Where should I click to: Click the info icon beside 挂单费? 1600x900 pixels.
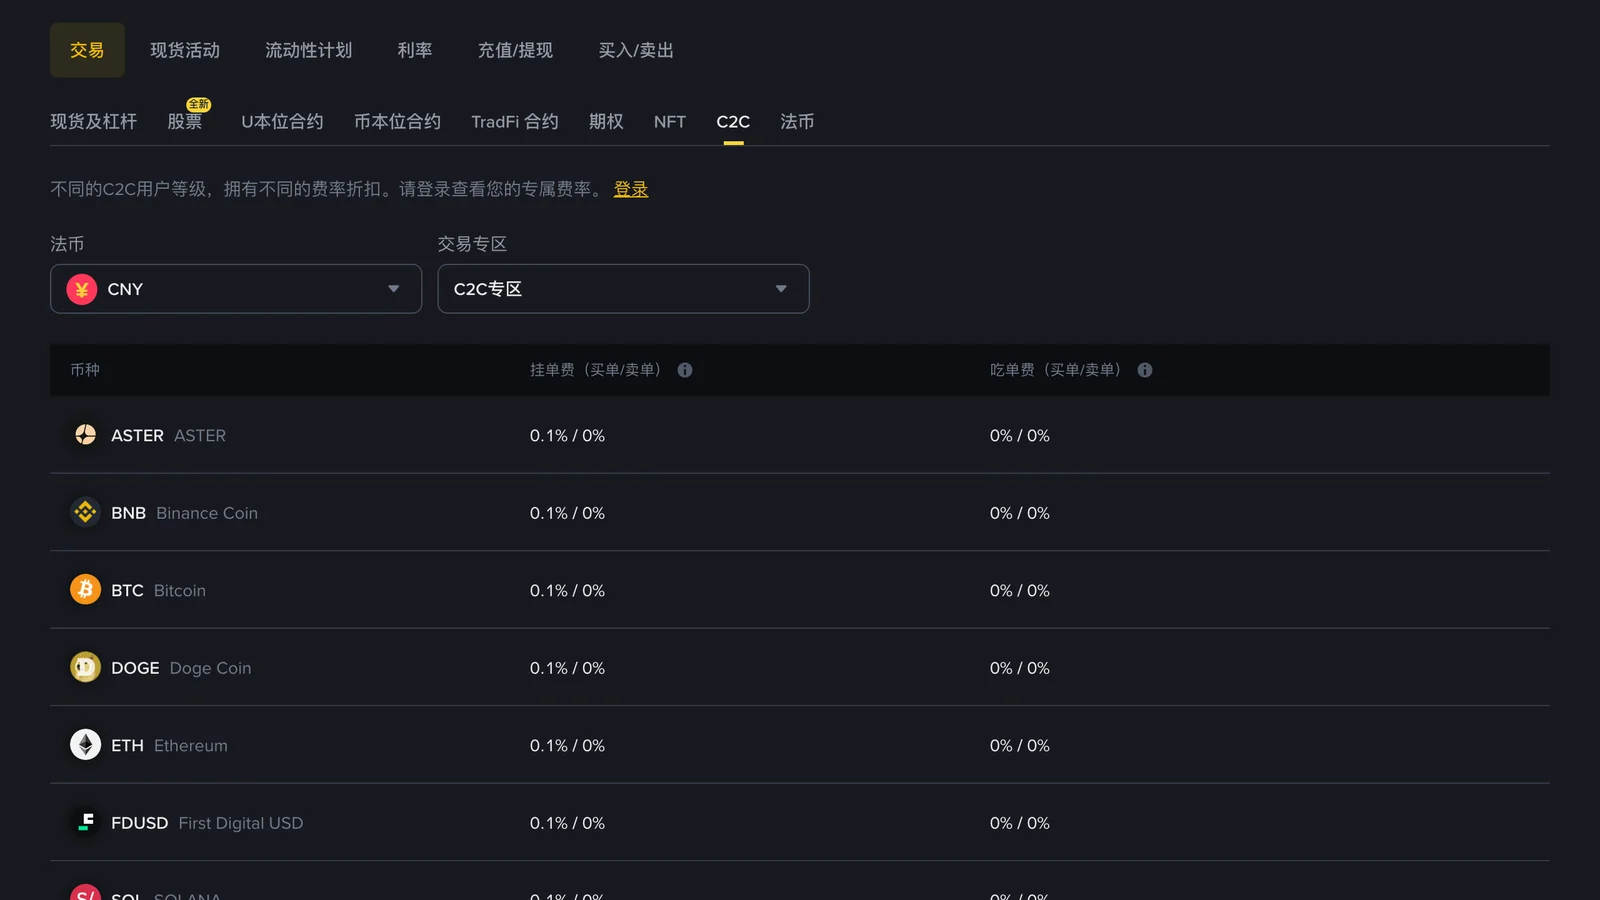[685, 370]
